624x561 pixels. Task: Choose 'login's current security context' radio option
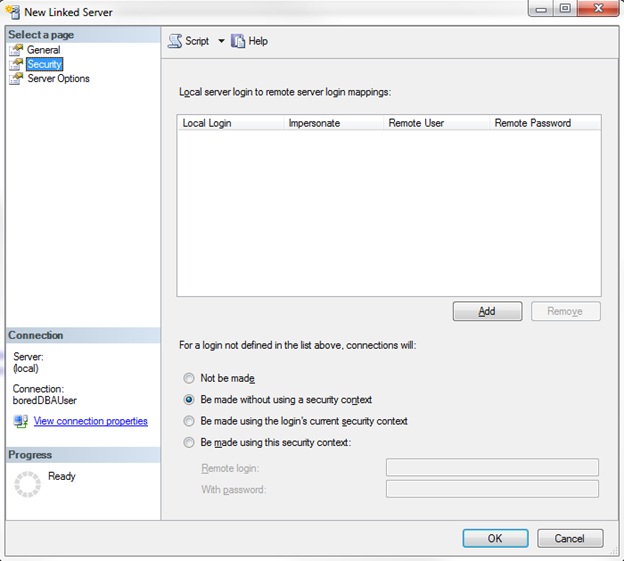coord(189,421)
